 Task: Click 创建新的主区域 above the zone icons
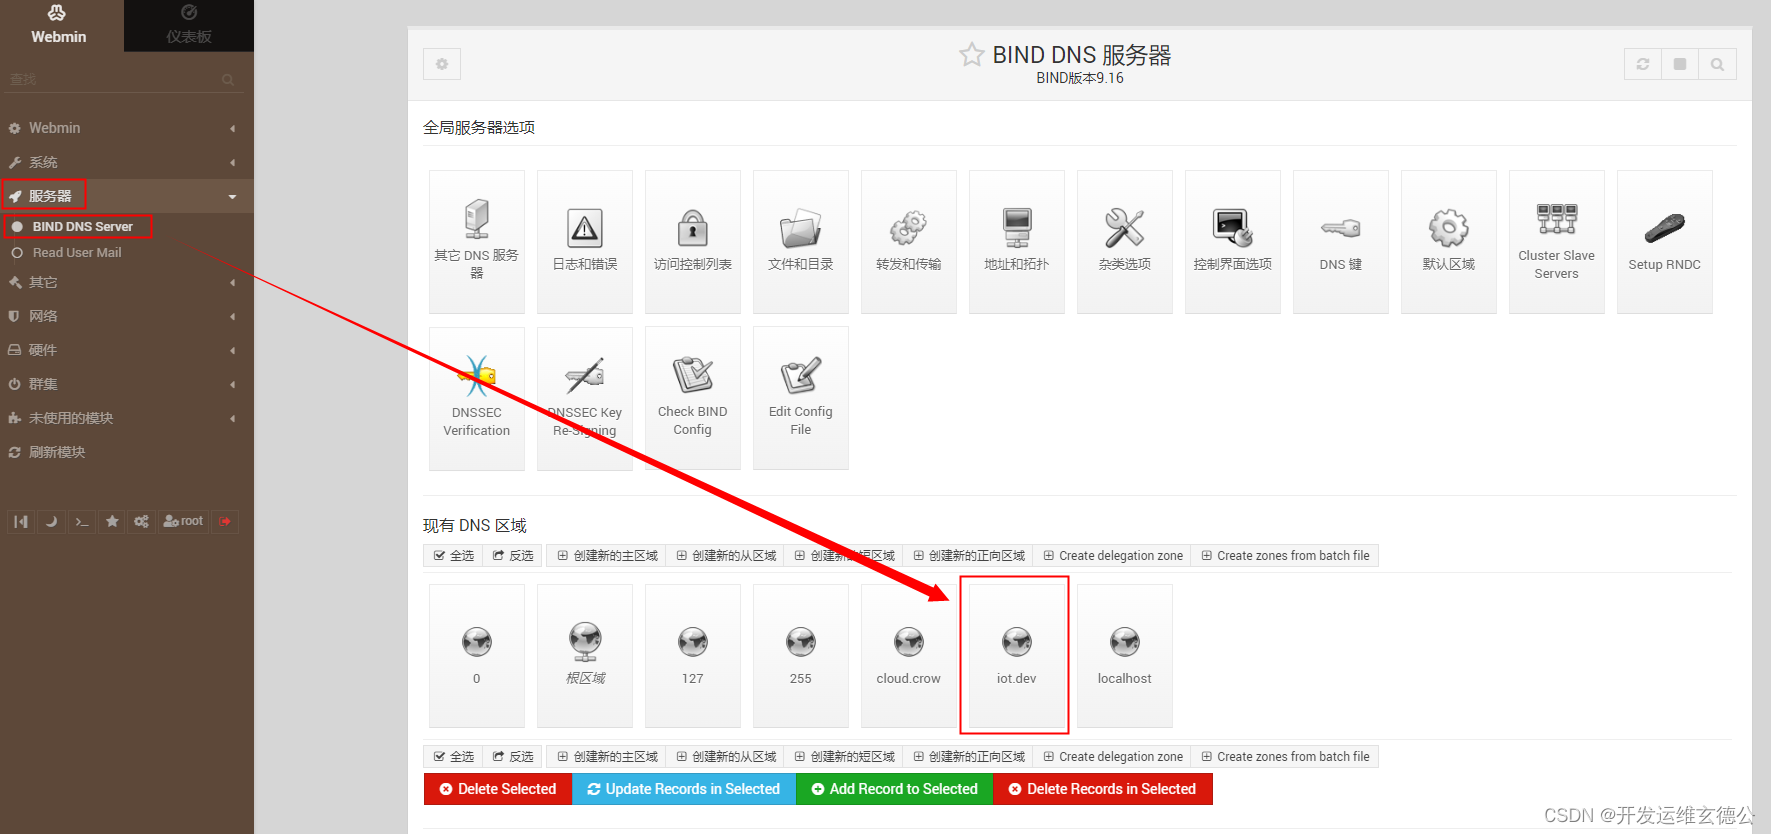point(607,555)
